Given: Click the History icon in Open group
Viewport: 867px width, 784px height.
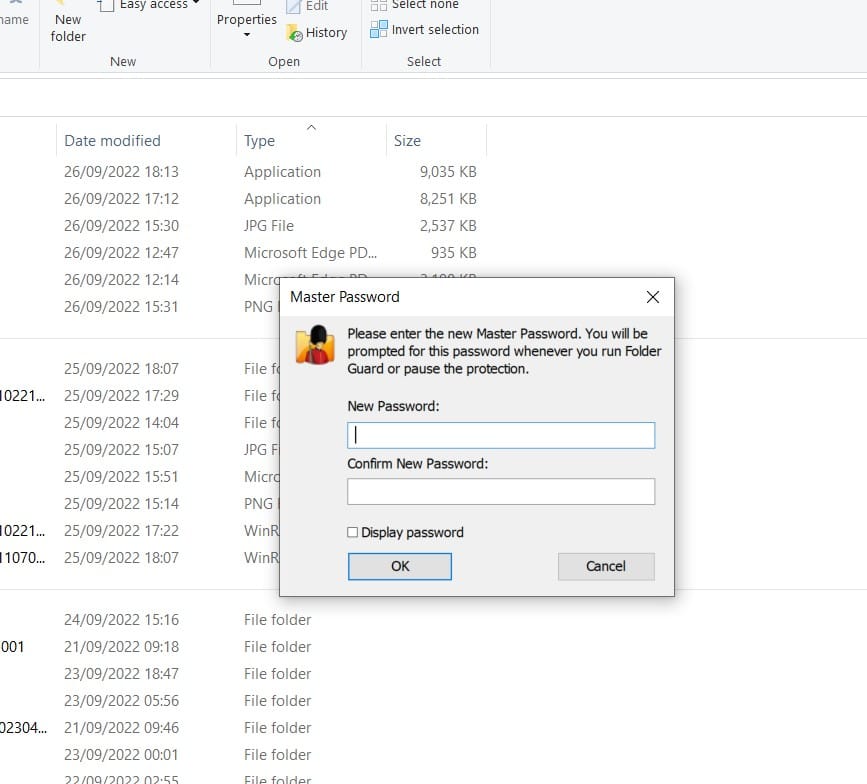Looking at the screenshot, I should point(294,33).
